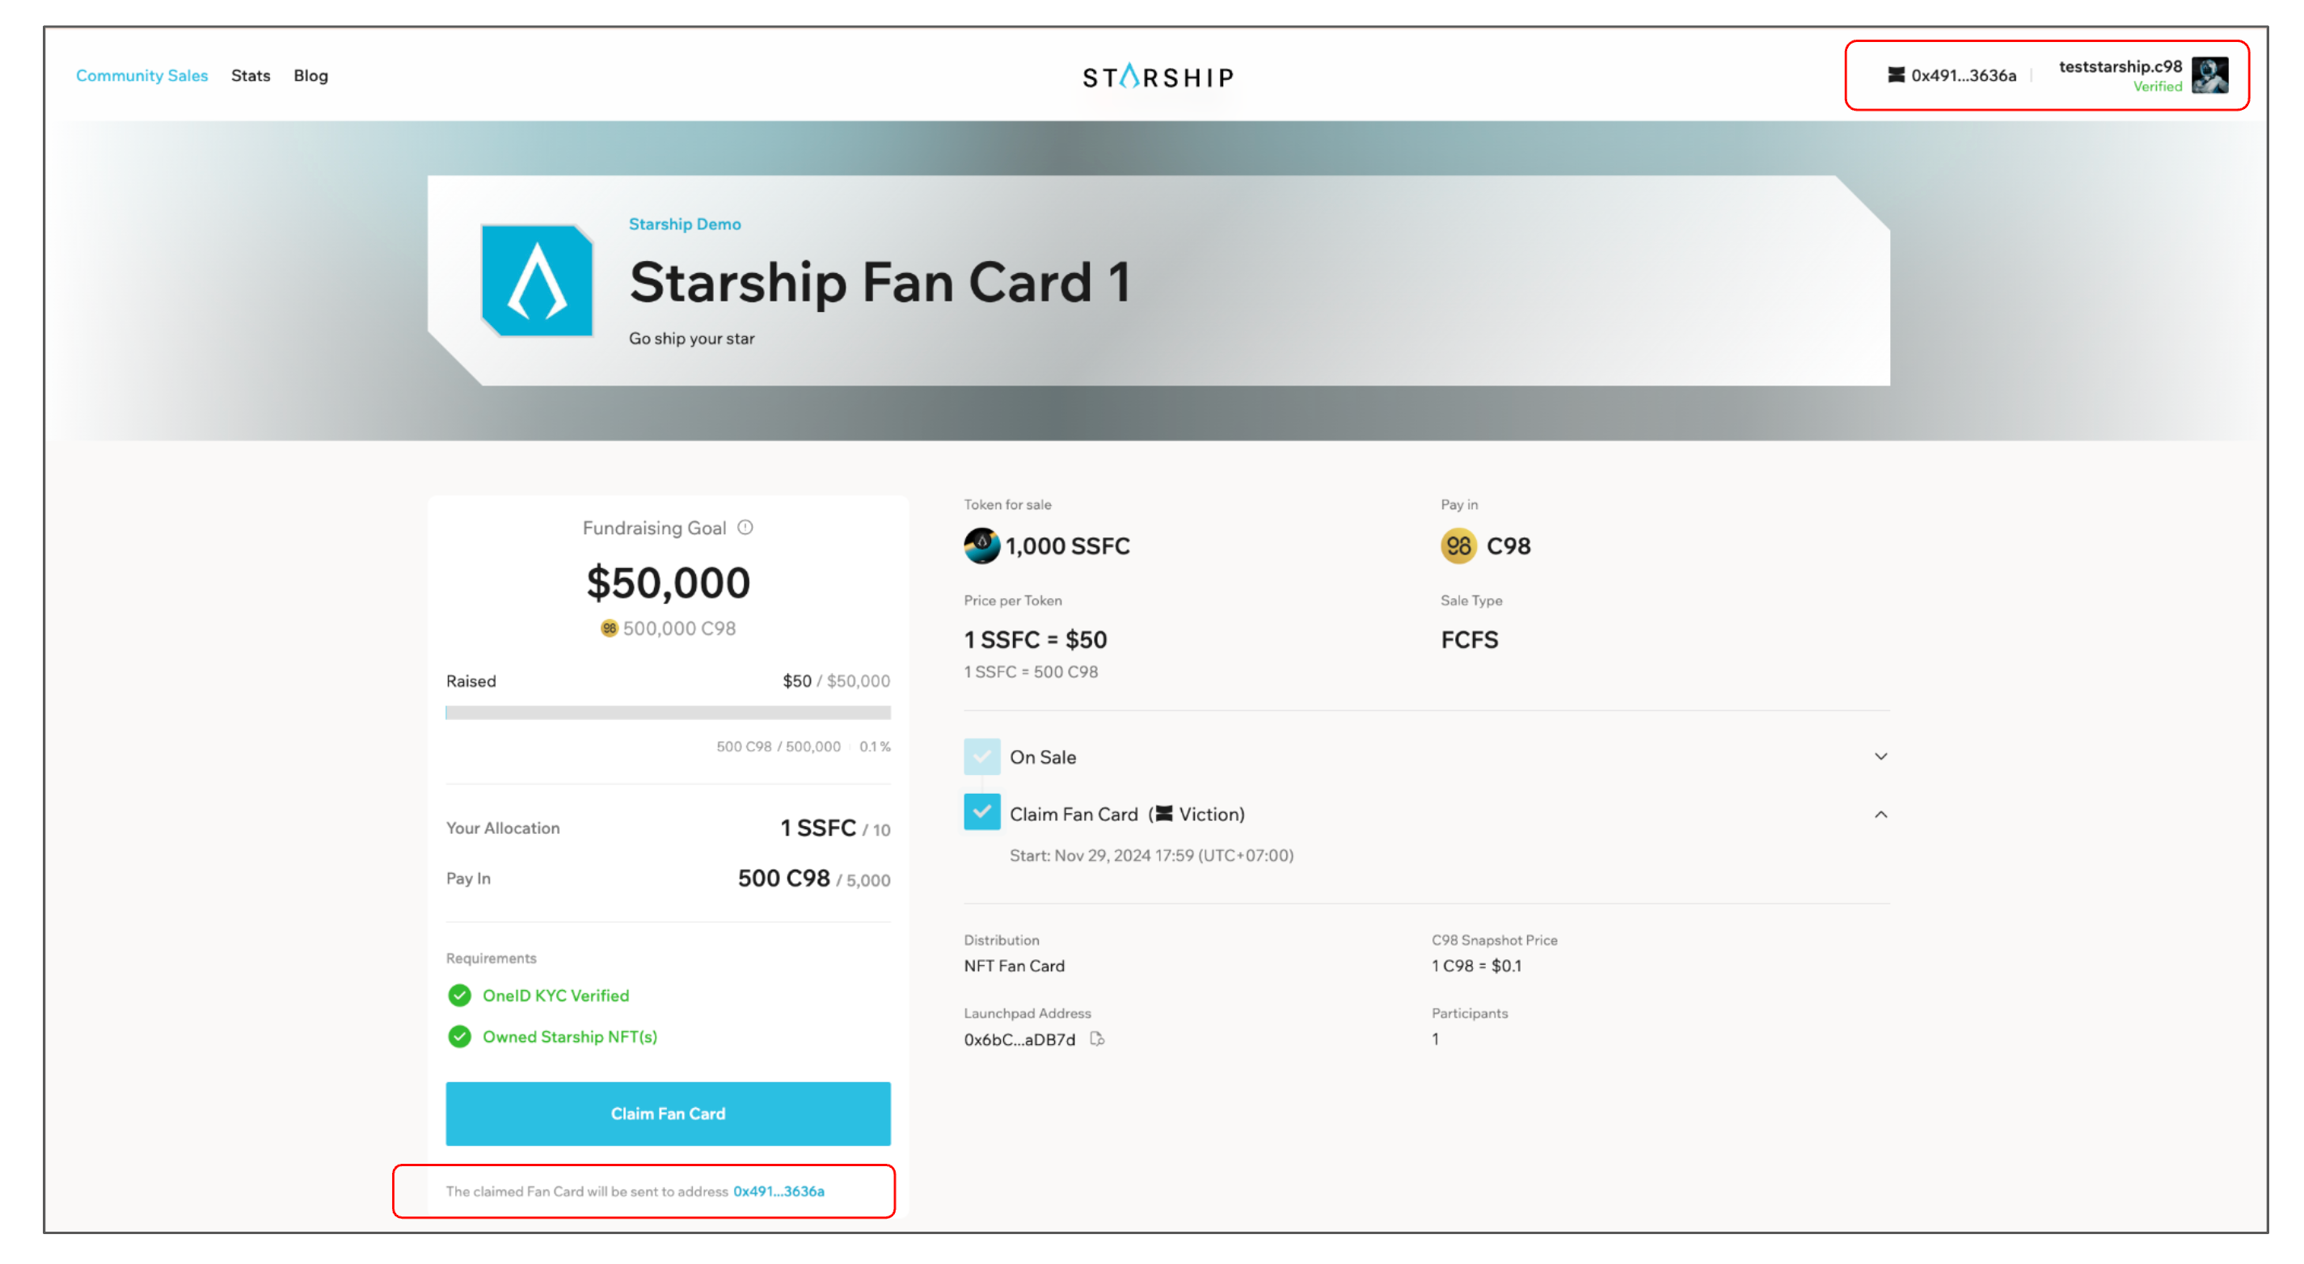The image size is (2304, 1264).
Task: Collapse the Claim Fan Card section
Action: [x=1880, y=814]
